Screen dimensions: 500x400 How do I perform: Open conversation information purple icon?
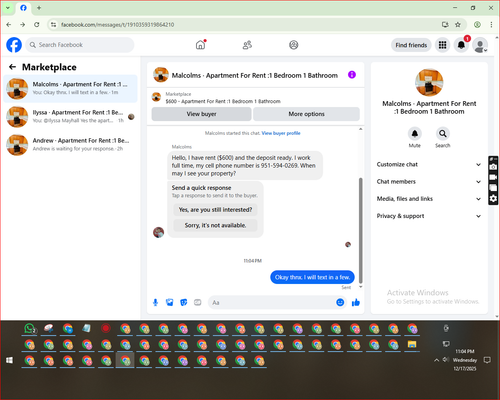352,75
